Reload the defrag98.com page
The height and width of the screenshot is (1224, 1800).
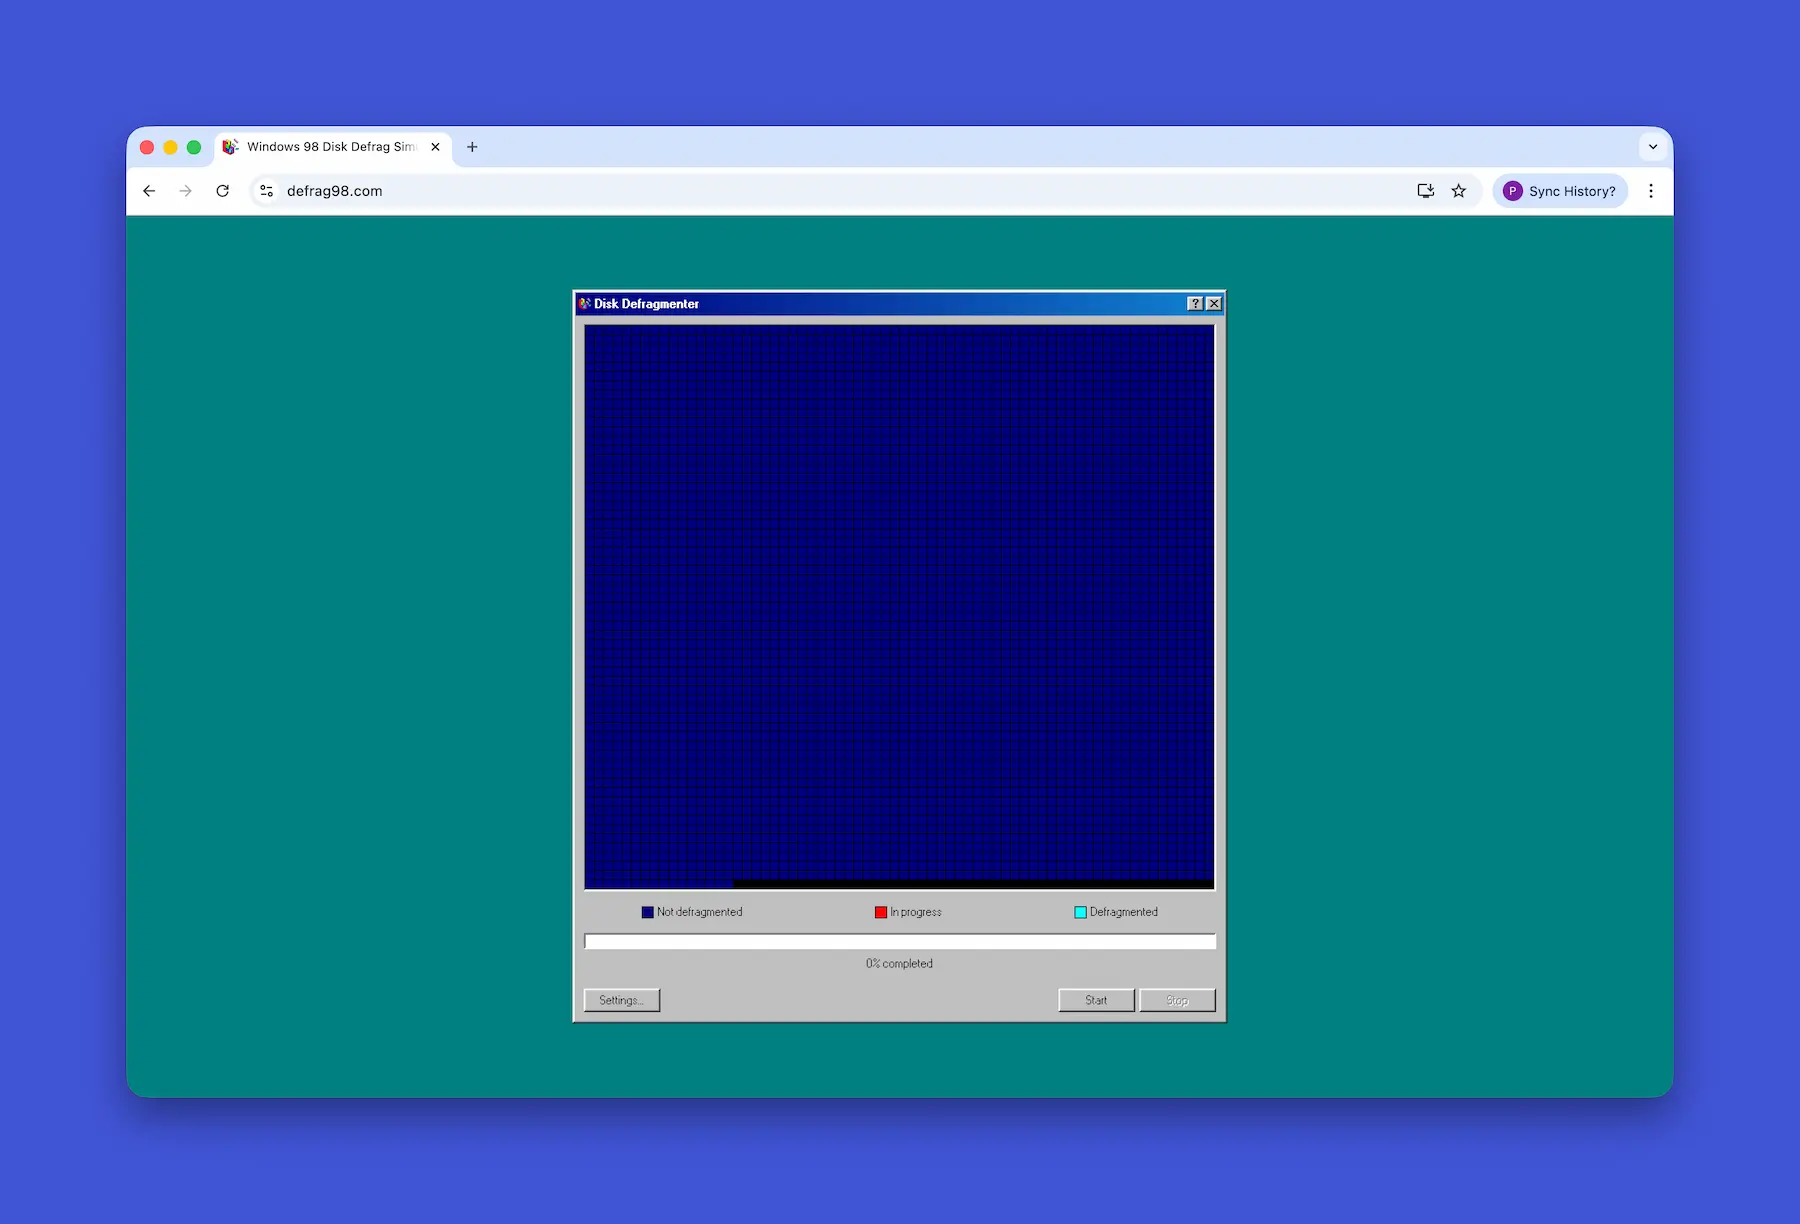pyautogui.click(x=223, y=191)
